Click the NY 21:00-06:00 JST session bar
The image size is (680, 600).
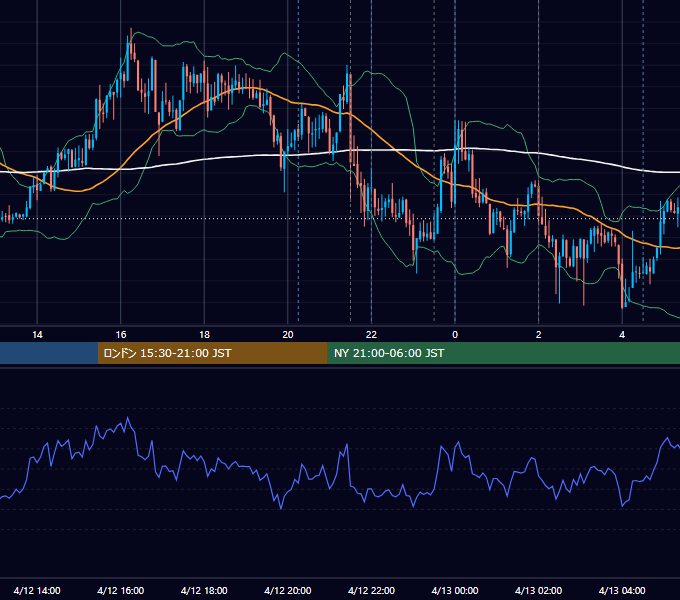[503, 353]
